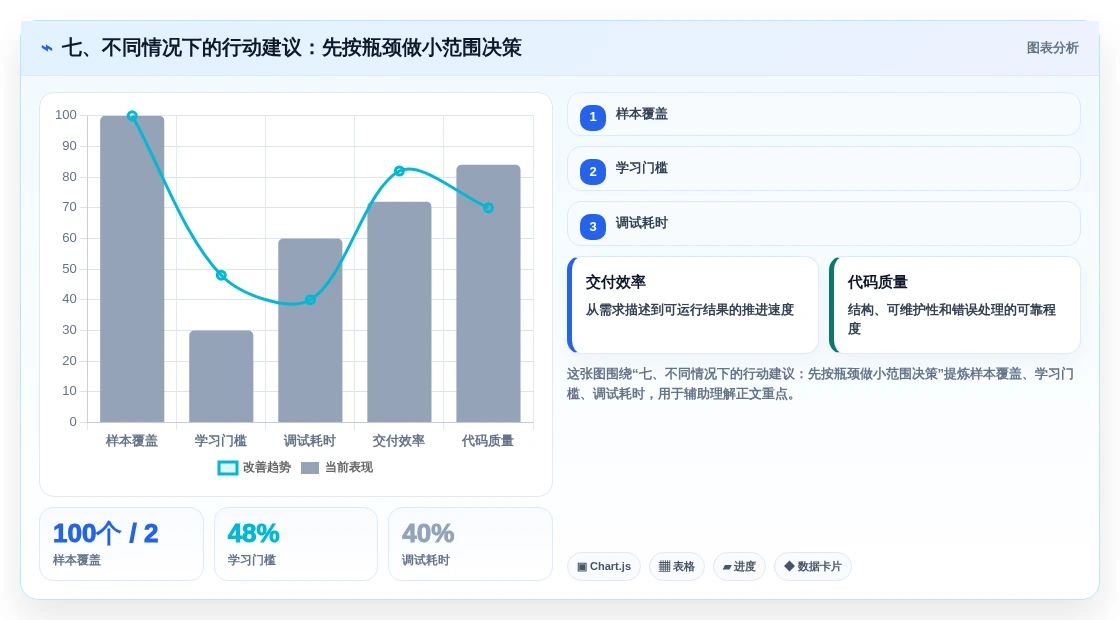Viewport: 1120px width, 620px height.
Task: Click the x-axis label 样本覆盖
Action: tap(132, 441)
